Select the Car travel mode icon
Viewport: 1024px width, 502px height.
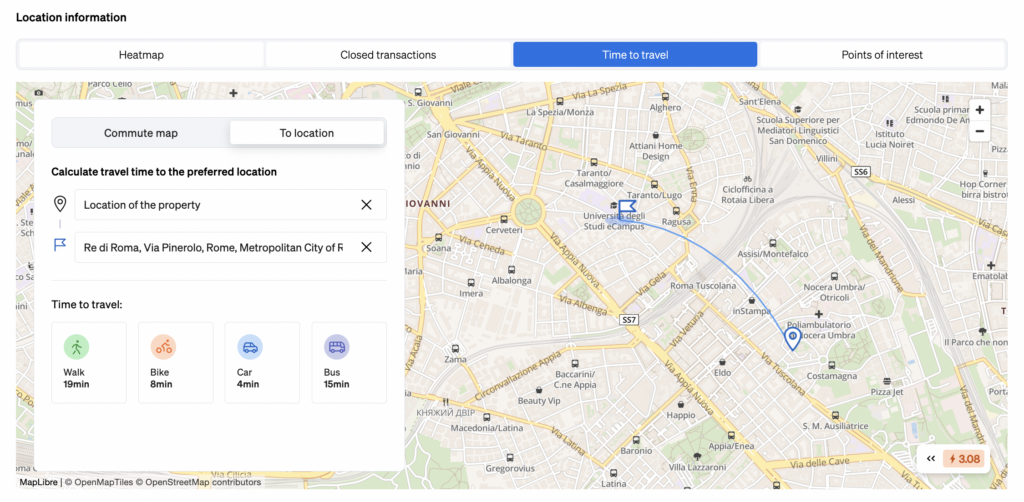coord(250,347)
